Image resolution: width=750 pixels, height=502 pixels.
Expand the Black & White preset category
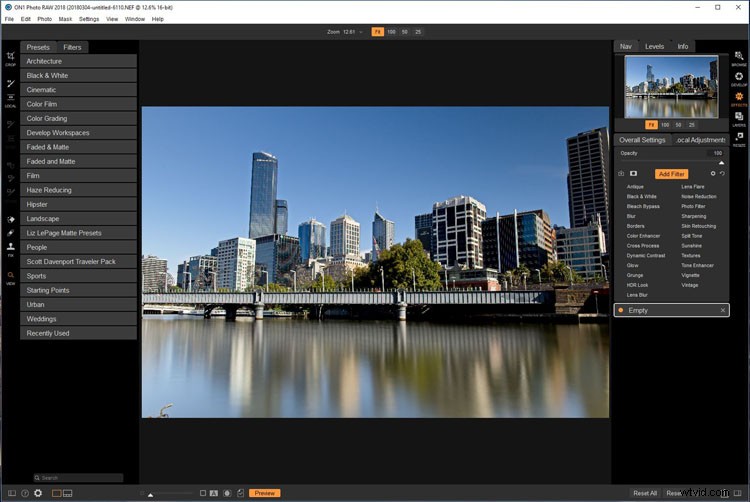coord(78,76)
